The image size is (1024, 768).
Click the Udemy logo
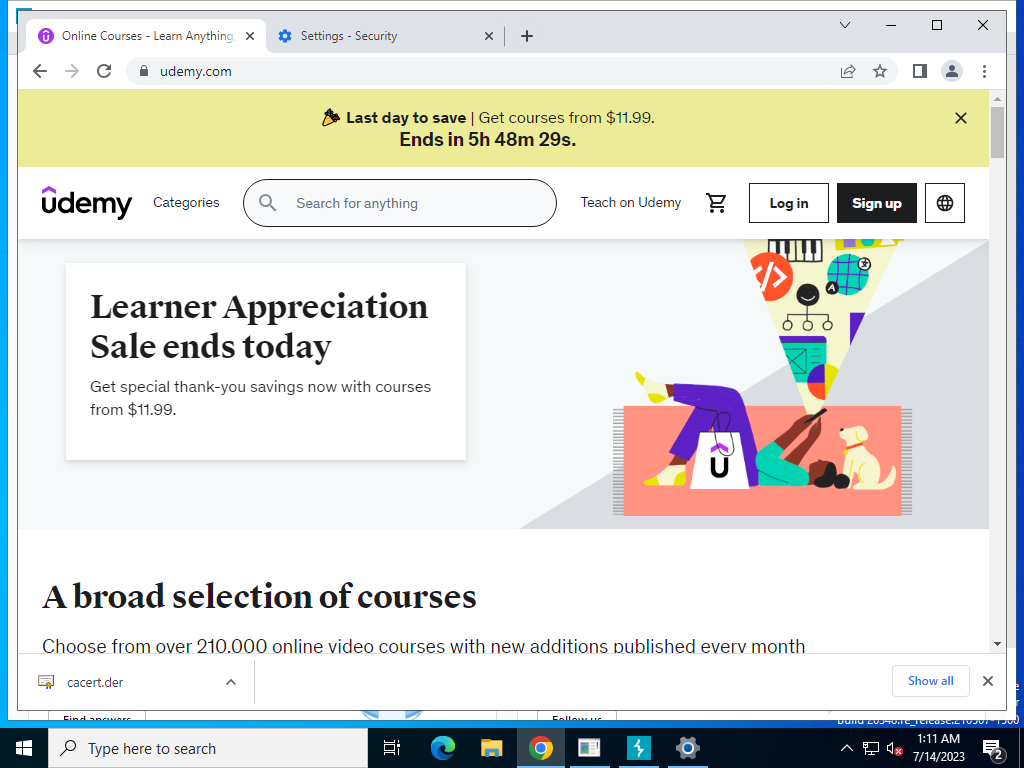(87, 202)
